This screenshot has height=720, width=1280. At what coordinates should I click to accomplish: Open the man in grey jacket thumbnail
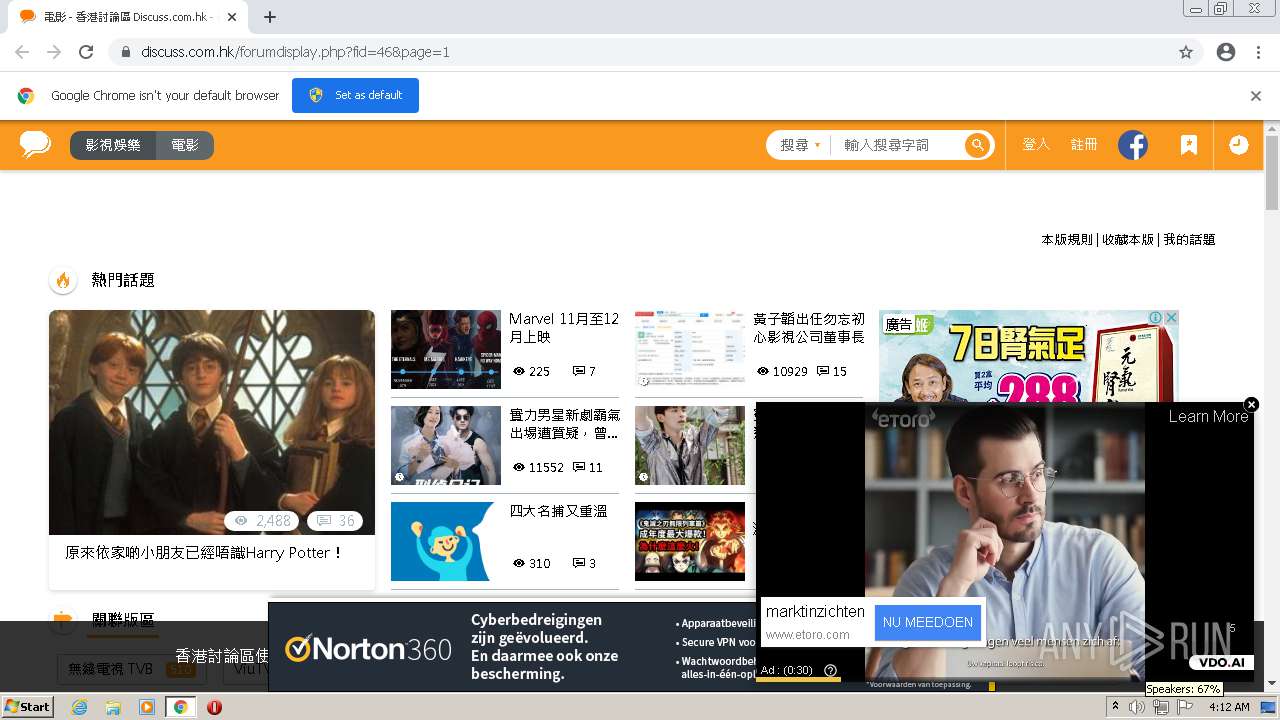tap(690, 445)
